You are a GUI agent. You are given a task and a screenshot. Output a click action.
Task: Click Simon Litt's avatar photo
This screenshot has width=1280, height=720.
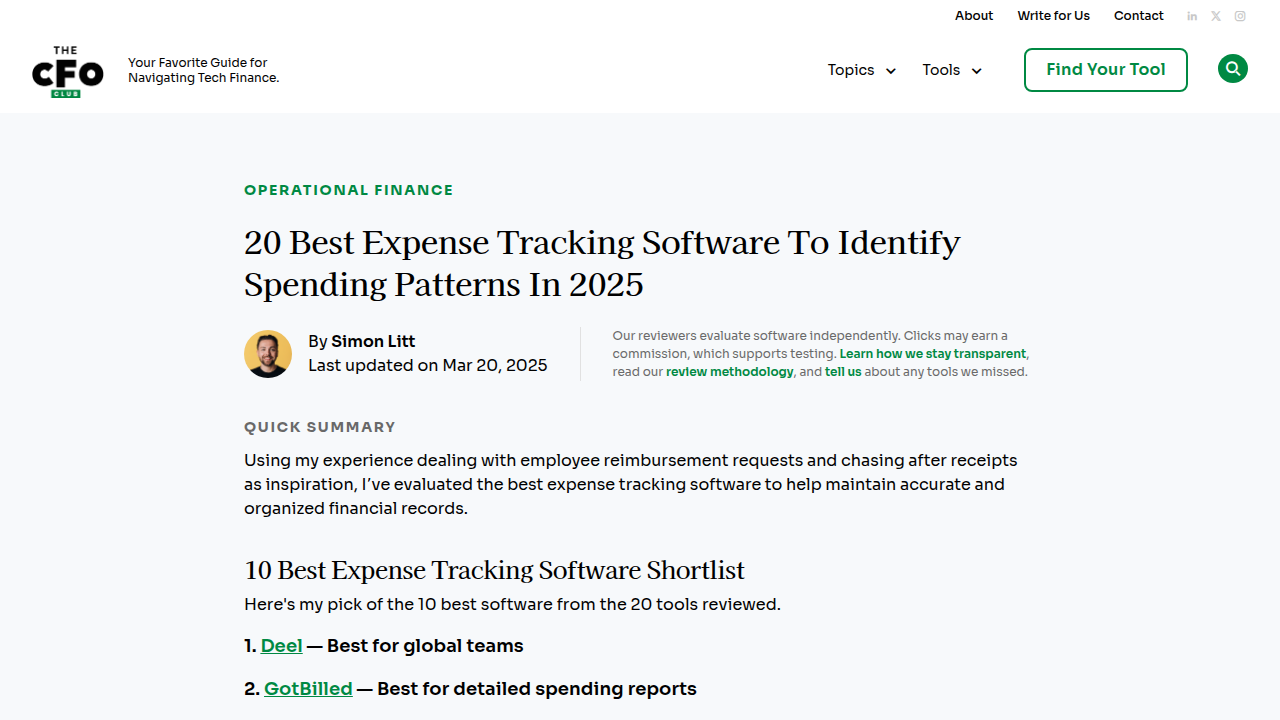(268, 354)
